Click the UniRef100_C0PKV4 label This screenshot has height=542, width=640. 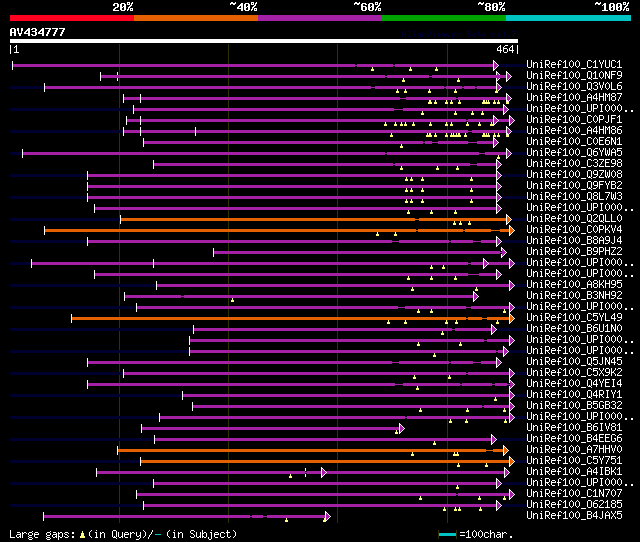(x=574, y=230)
